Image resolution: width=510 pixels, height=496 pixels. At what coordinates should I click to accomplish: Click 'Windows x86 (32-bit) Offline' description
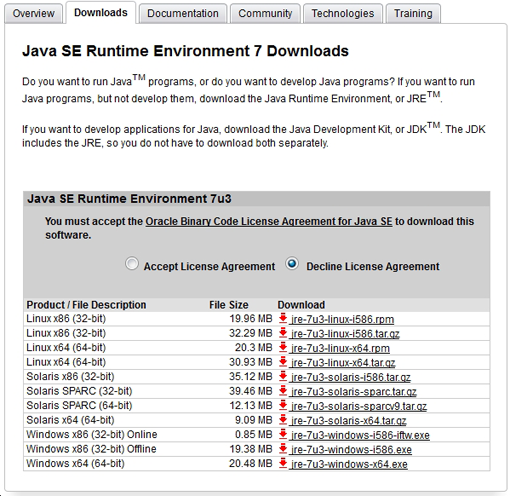point(91,449)
